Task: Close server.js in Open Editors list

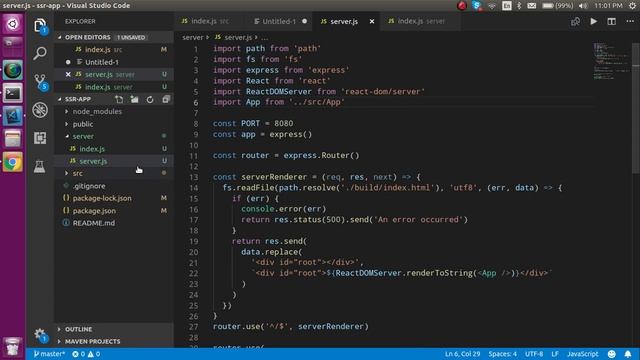Action: (x=68, y=74)
